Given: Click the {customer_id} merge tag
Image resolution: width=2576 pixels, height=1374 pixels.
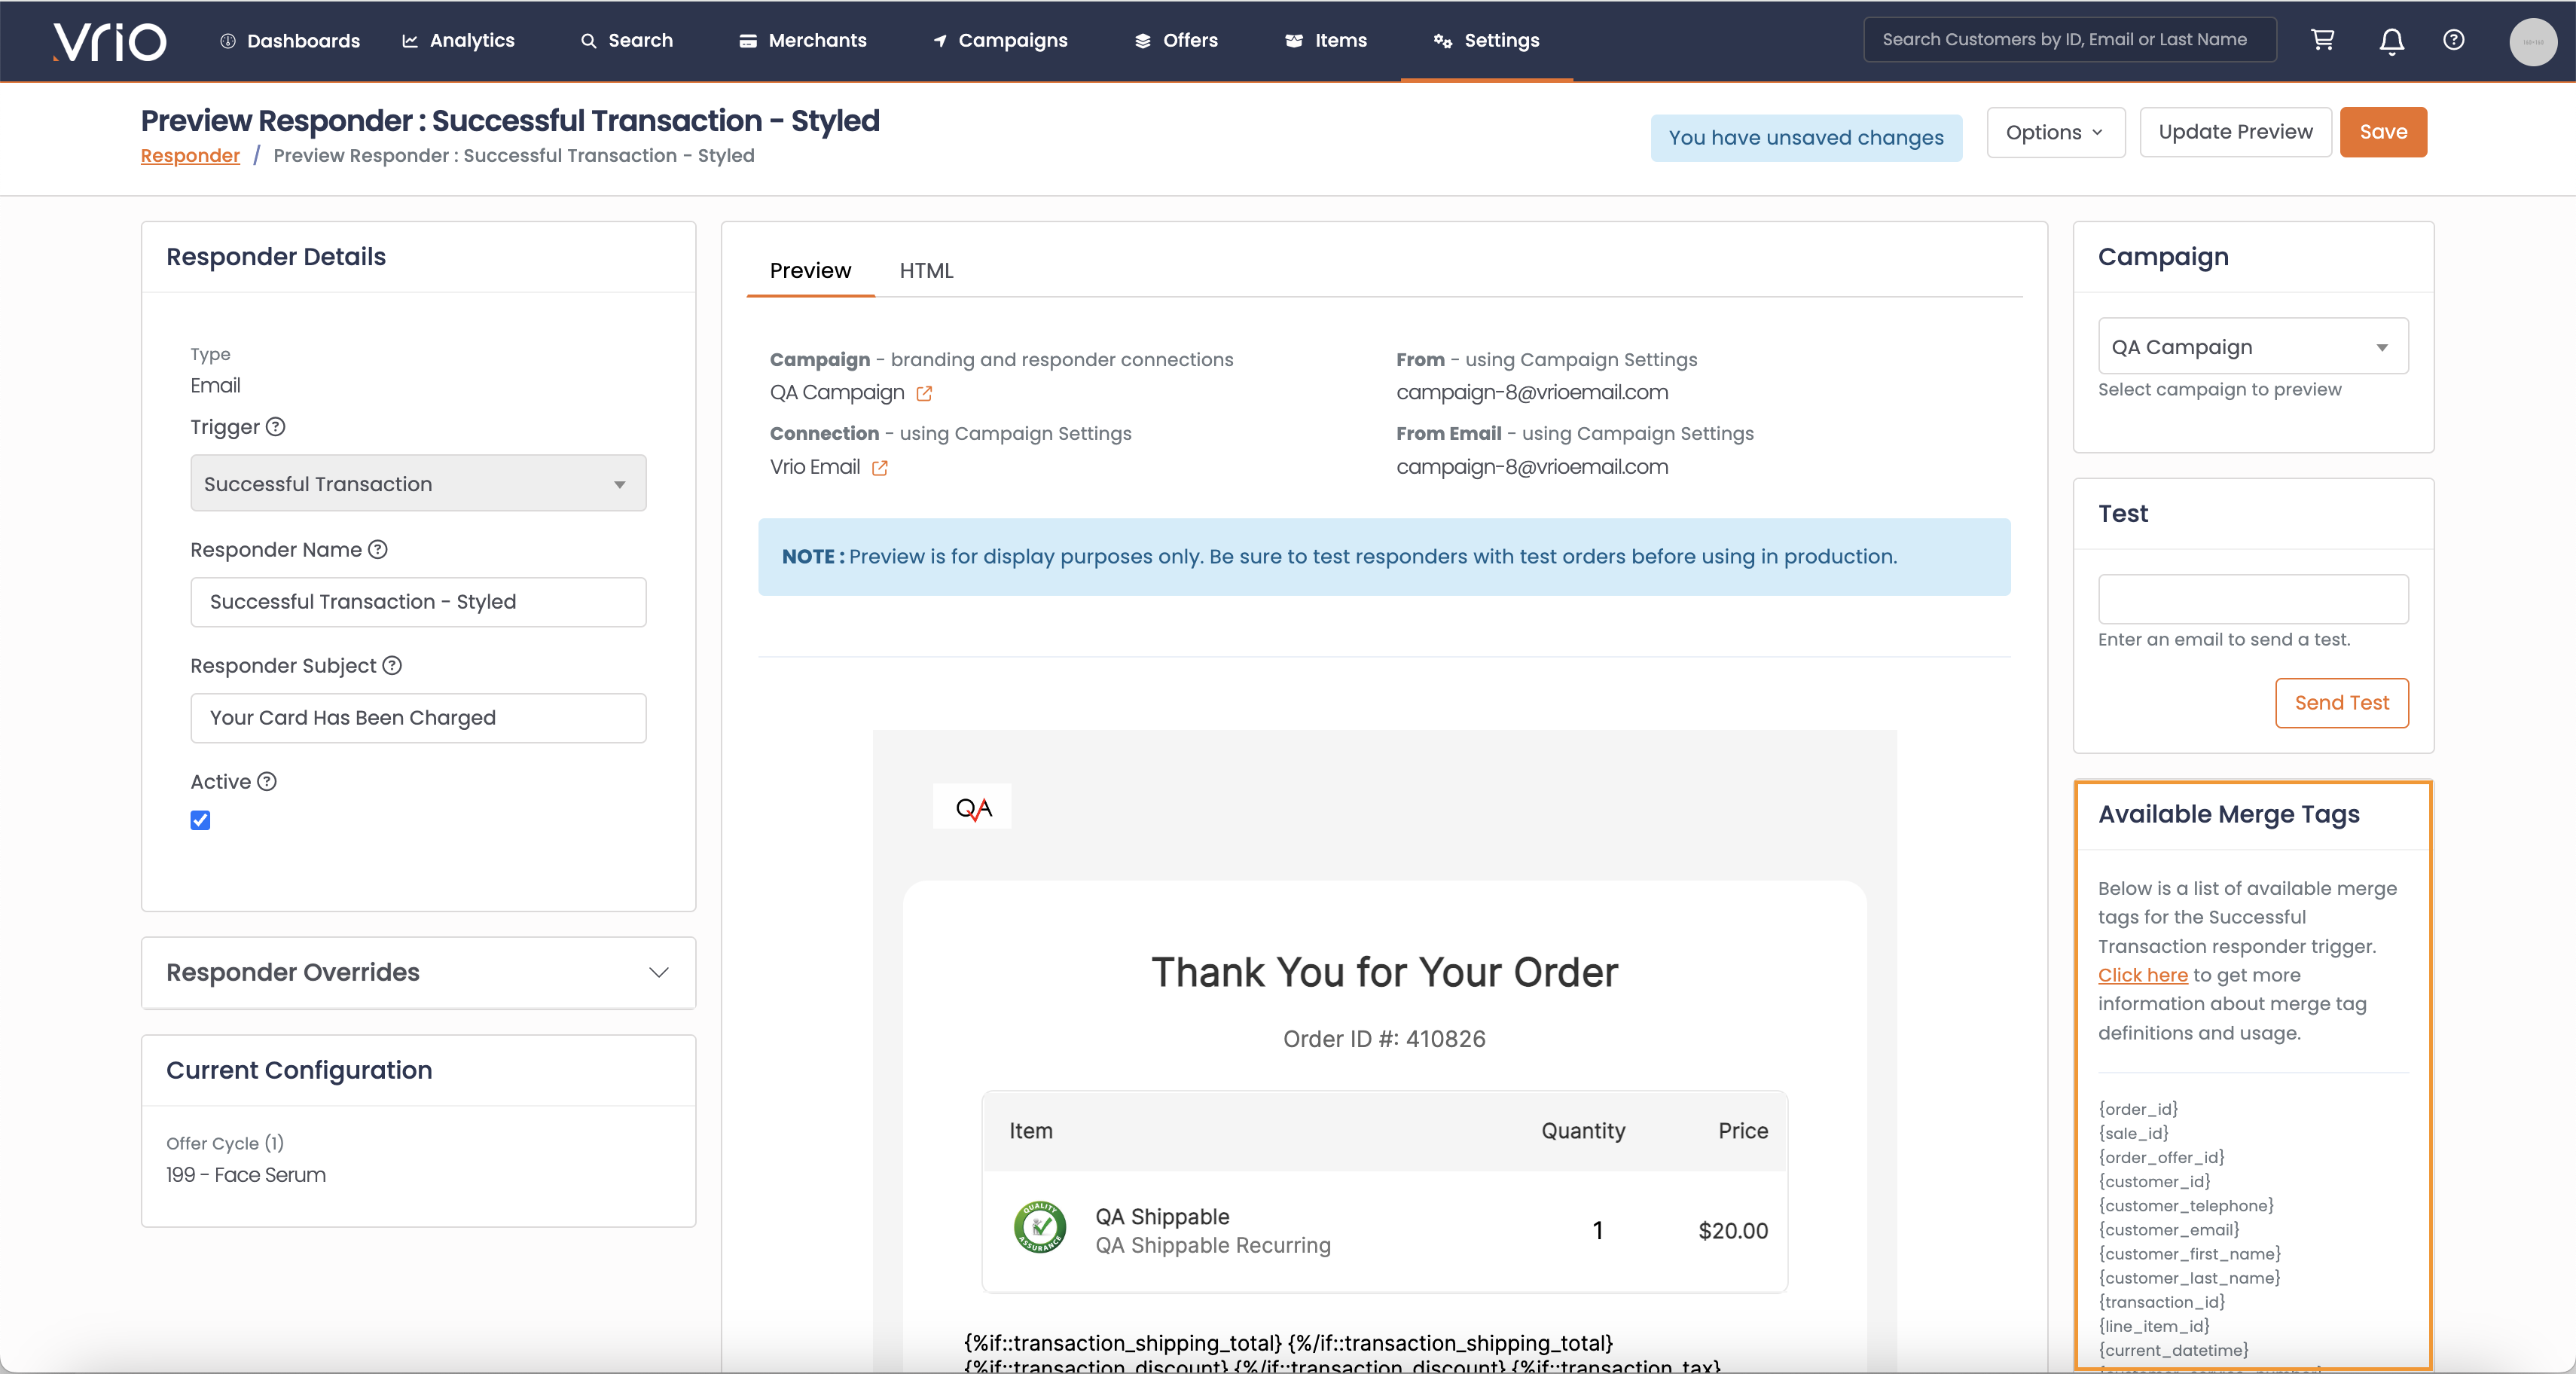Looking at the screenshot, I should pos(2154,1181).
